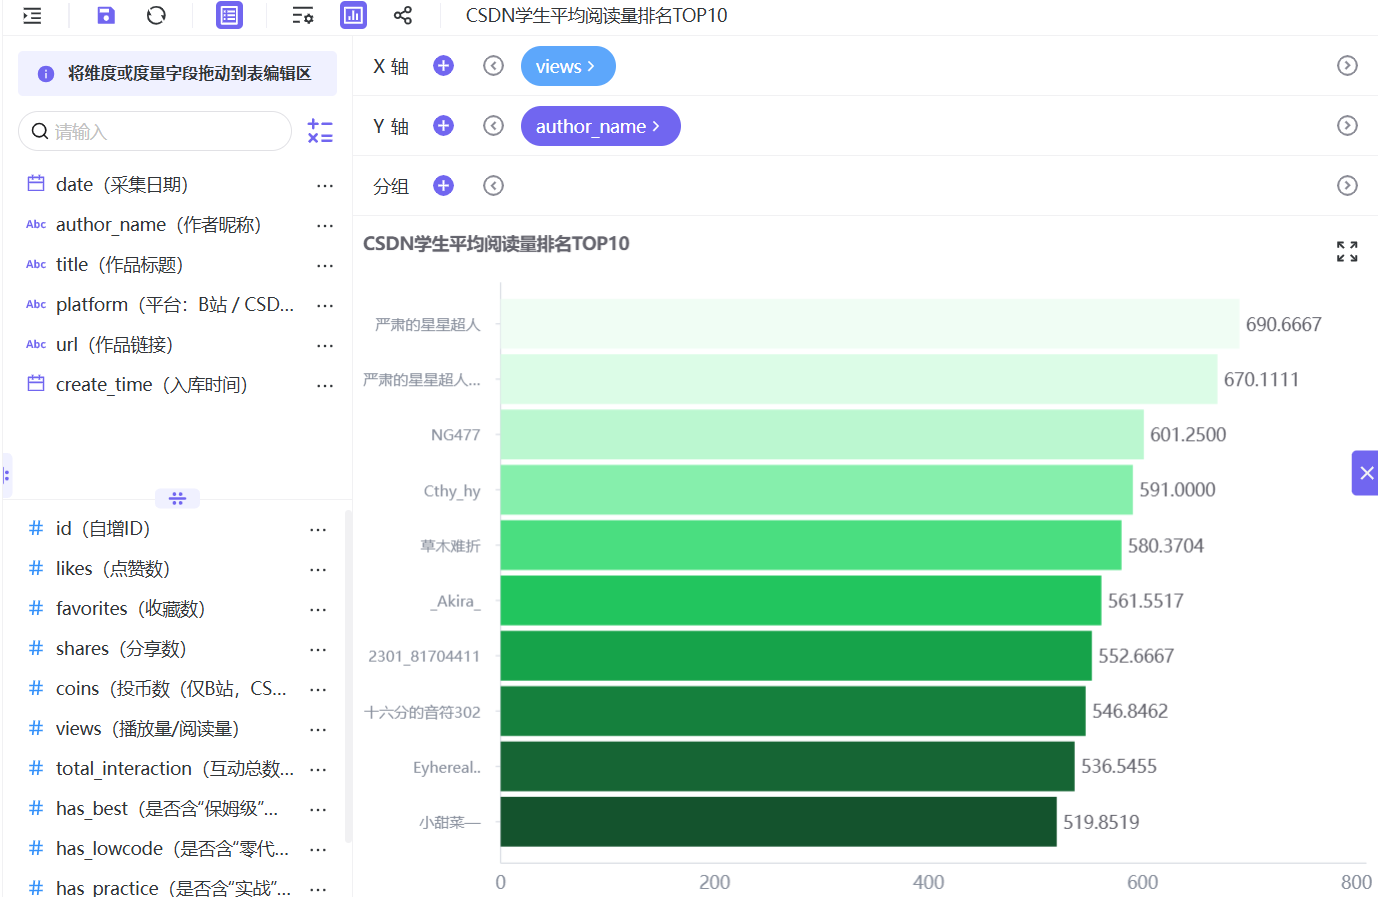Select the date (采集日期) dimension field
Image resolution: width=1378 pixels, height=897 pixels.
point(122,185)
